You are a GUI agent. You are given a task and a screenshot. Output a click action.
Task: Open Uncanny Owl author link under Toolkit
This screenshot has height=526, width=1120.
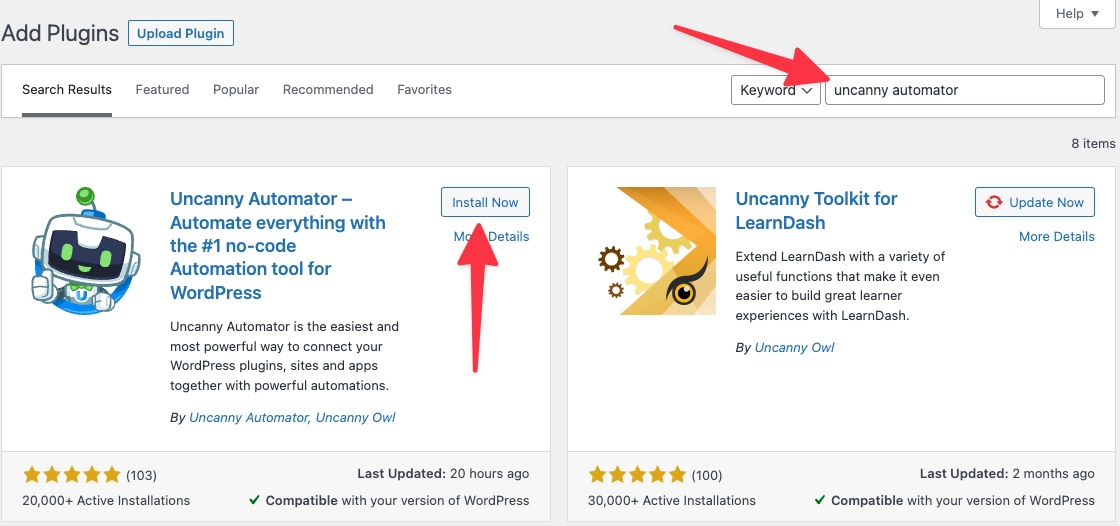[794, 347]
